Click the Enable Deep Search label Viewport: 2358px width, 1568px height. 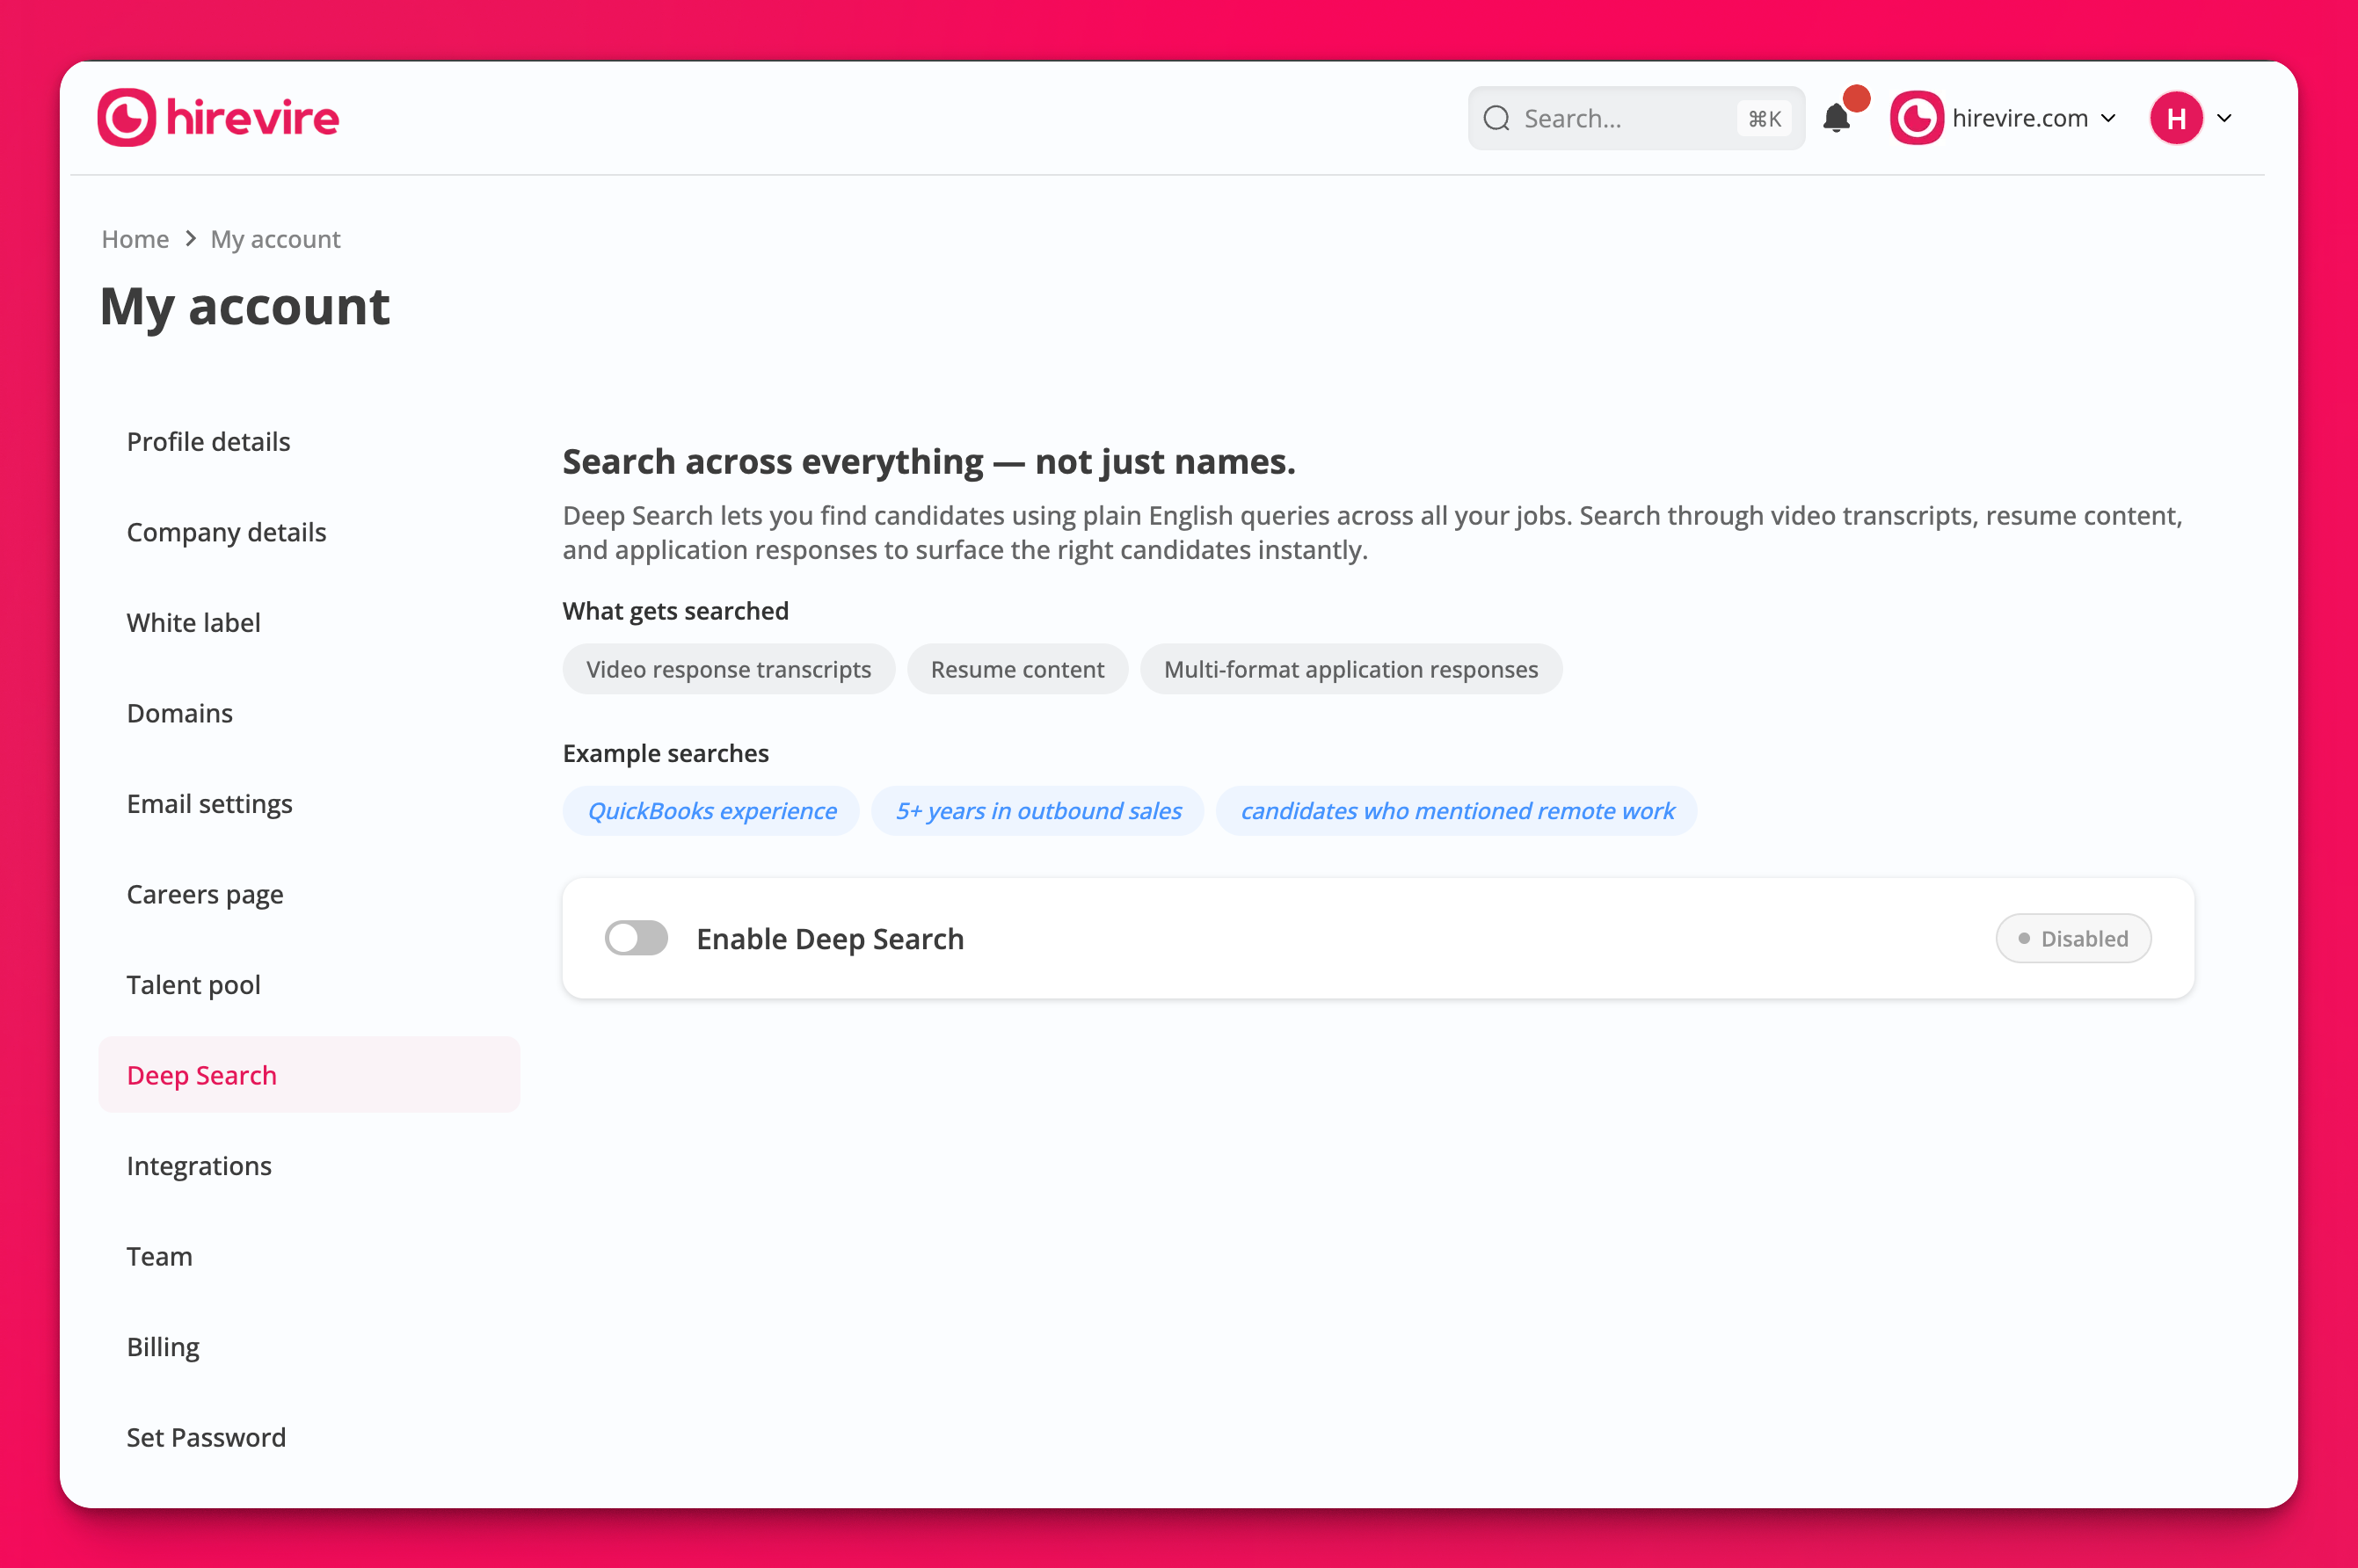[830, 938]
